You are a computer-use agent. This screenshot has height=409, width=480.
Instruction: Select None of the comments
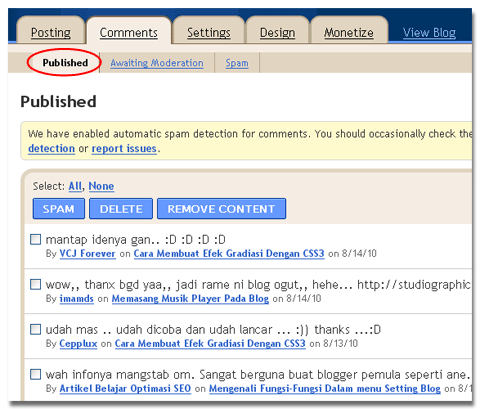click(101, 186)
